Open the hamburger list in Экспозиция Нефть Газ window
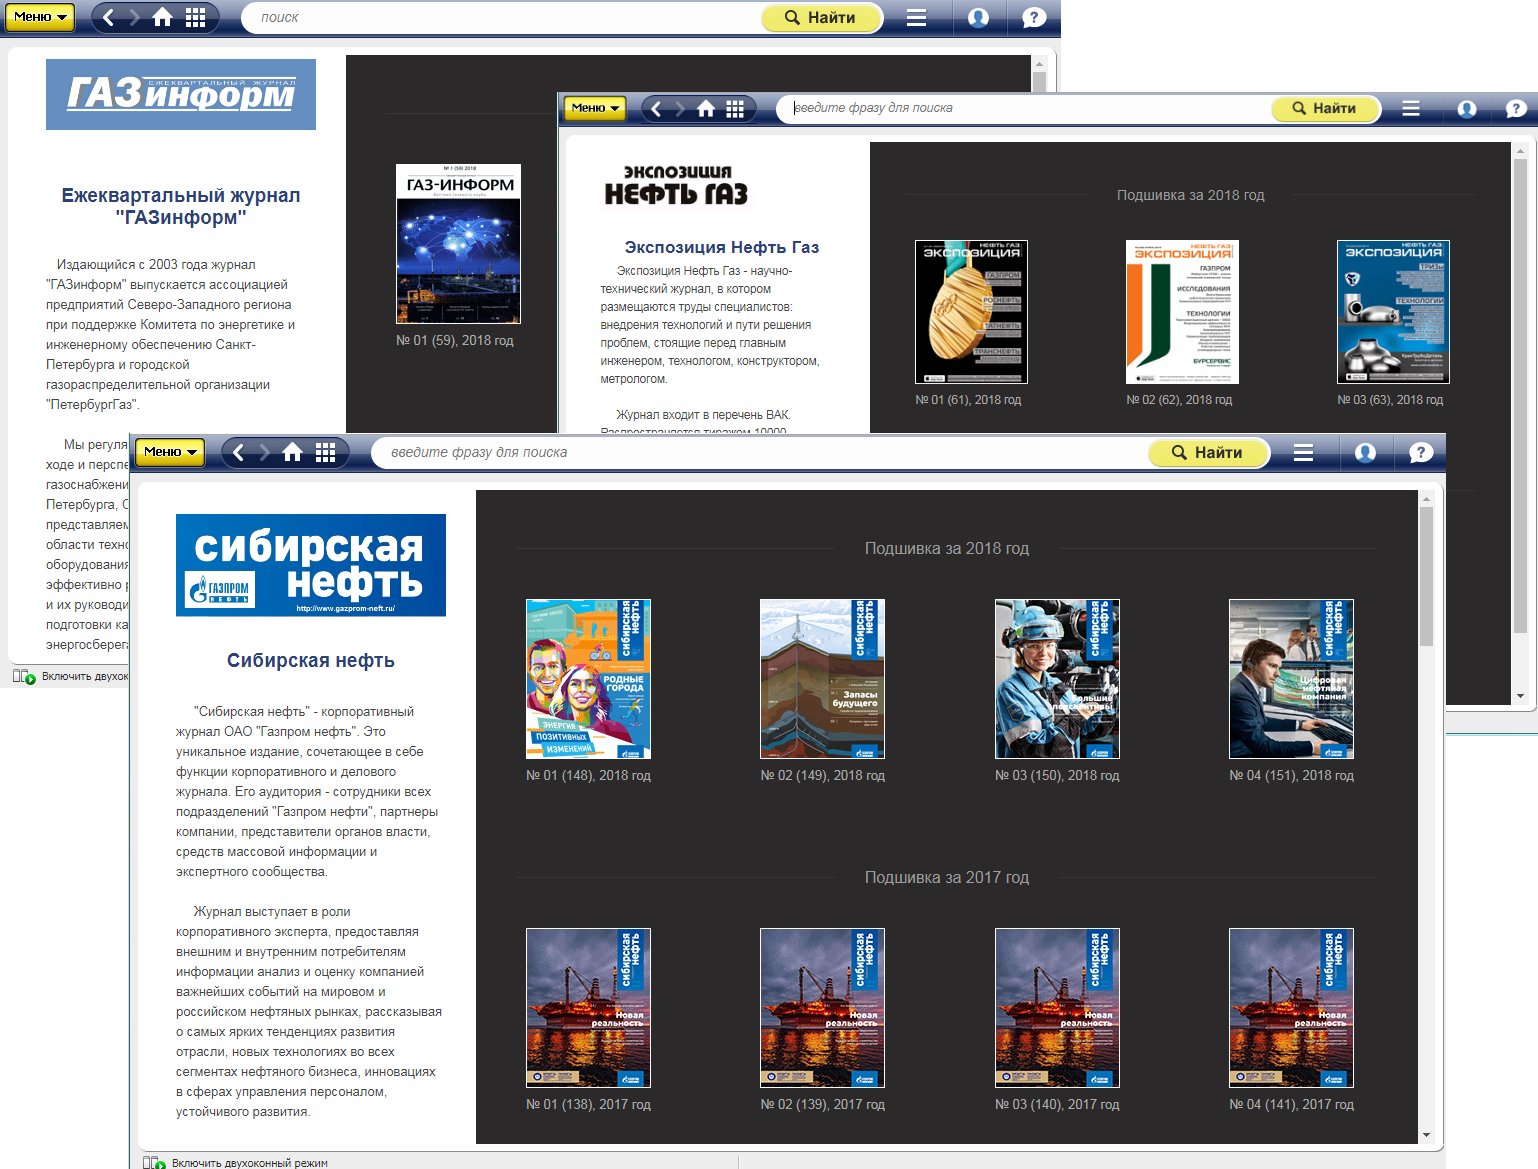 coord(1411,109)
